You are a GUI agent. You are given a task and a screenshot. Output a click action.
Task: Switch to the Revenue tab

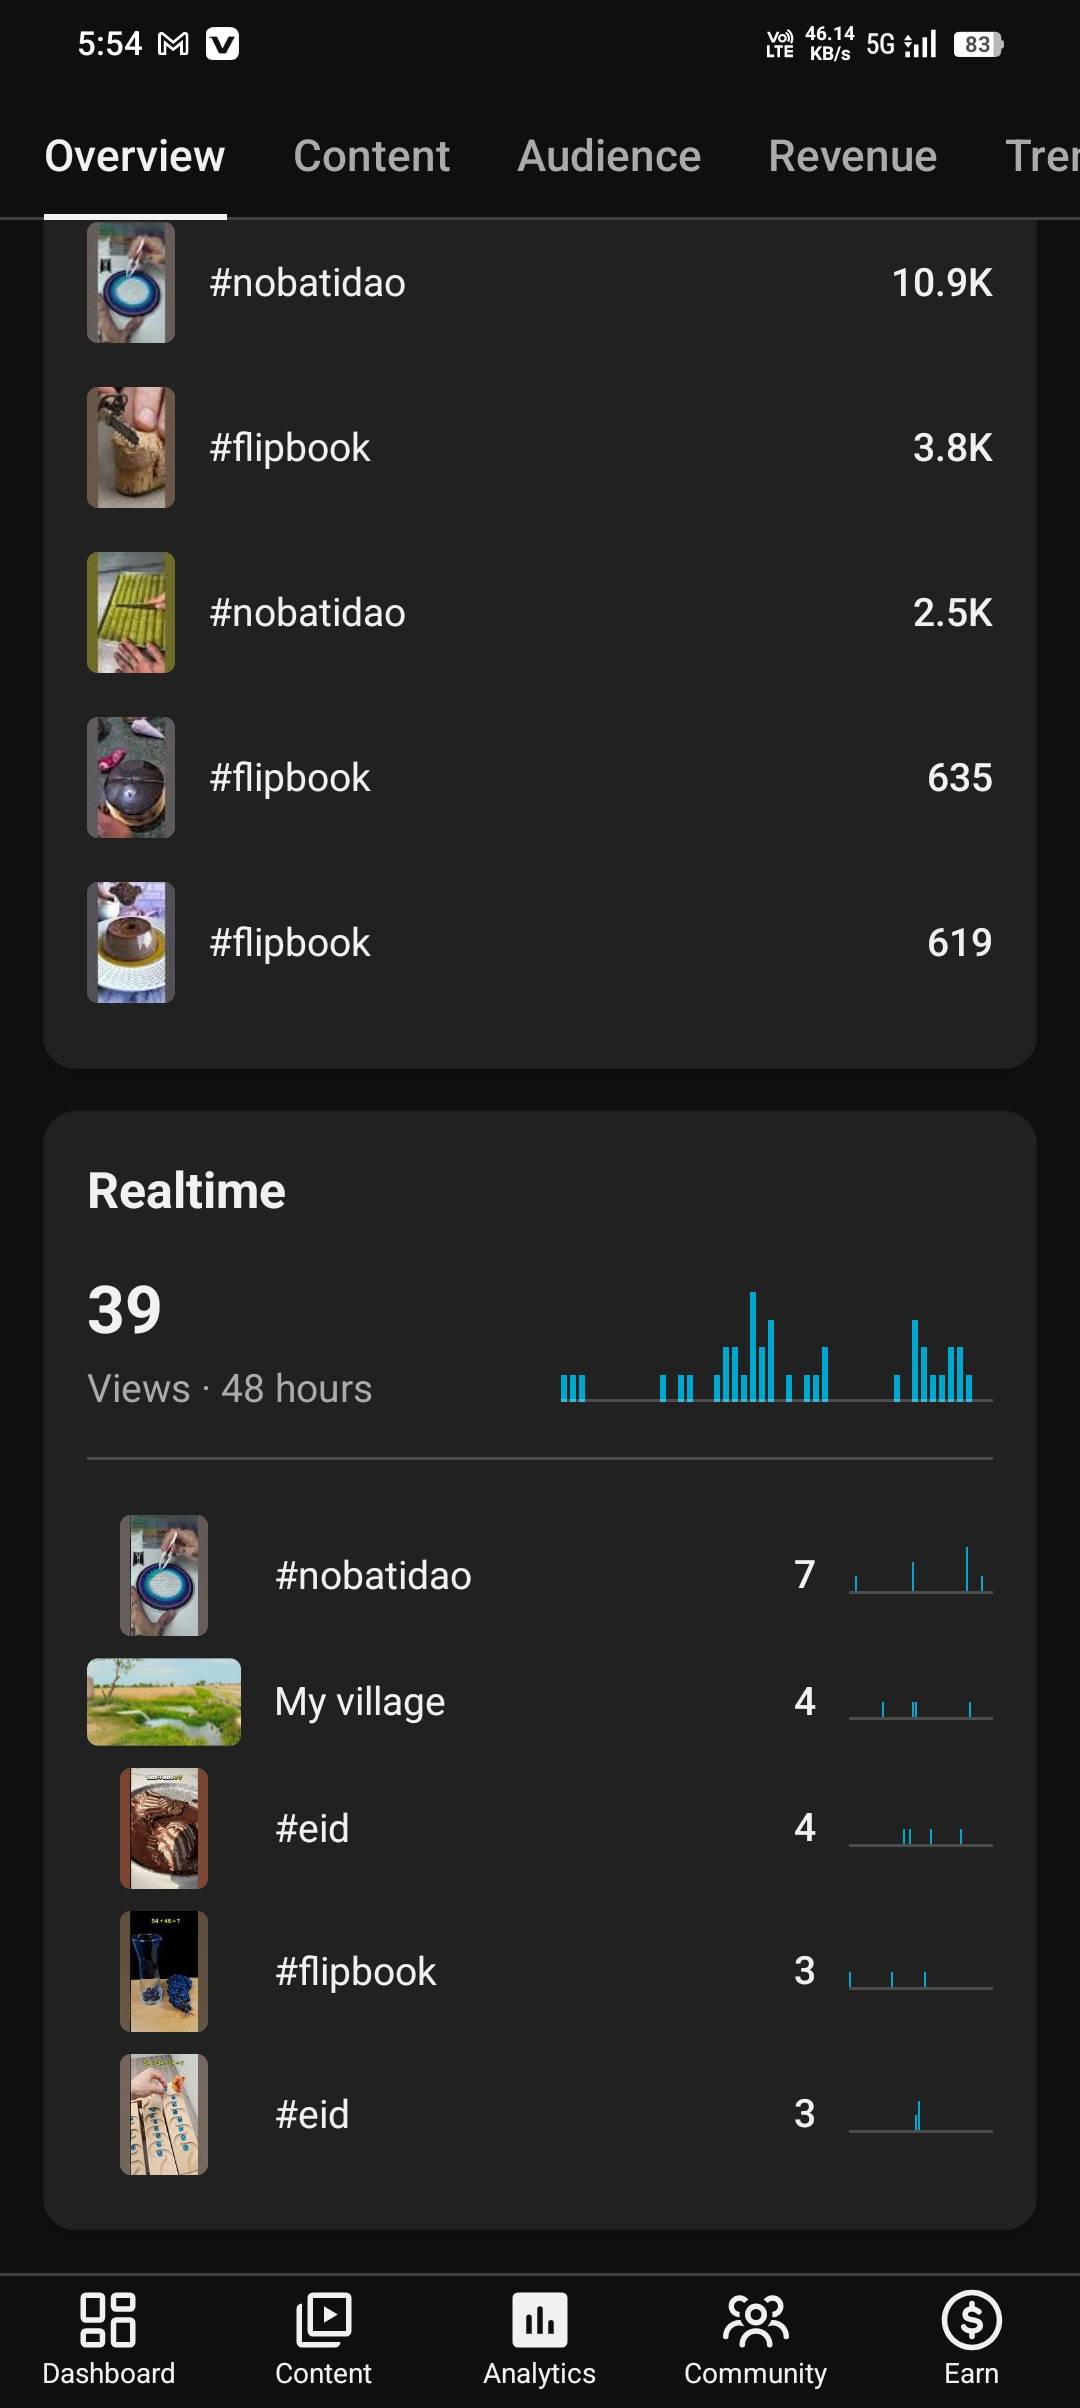click(852, 156)
